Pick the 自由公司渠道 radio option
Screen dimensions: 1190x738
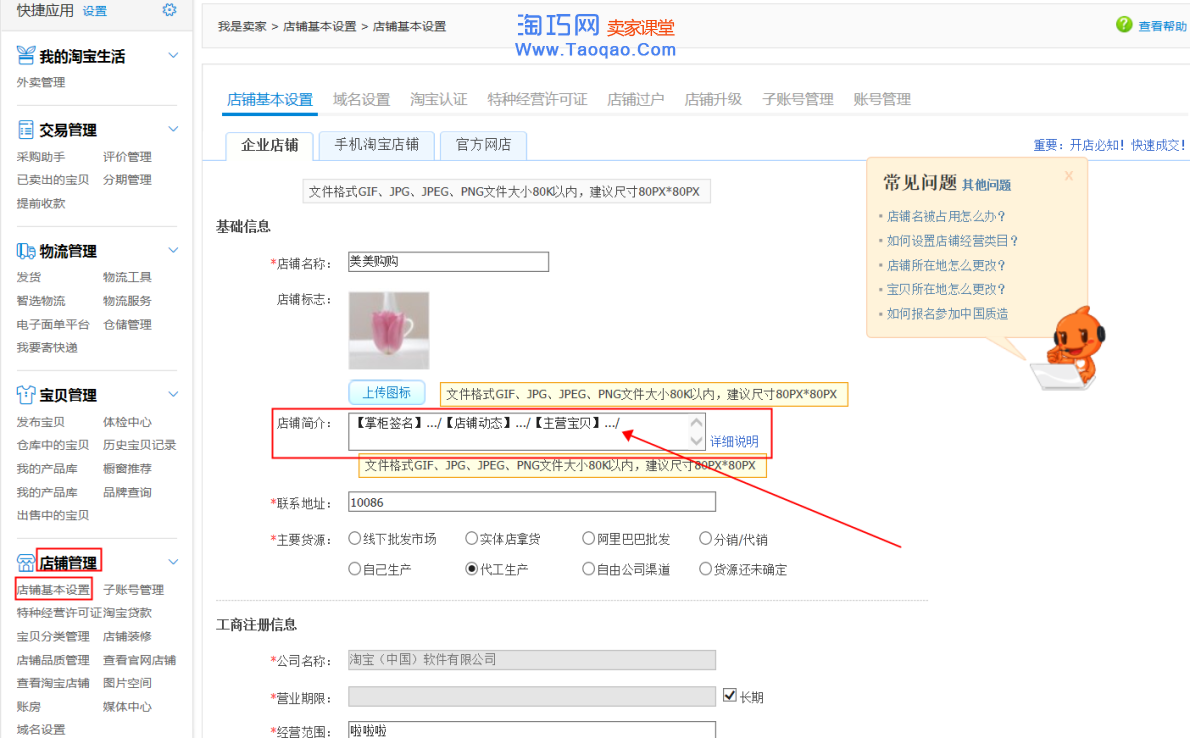tap(588, 568)
